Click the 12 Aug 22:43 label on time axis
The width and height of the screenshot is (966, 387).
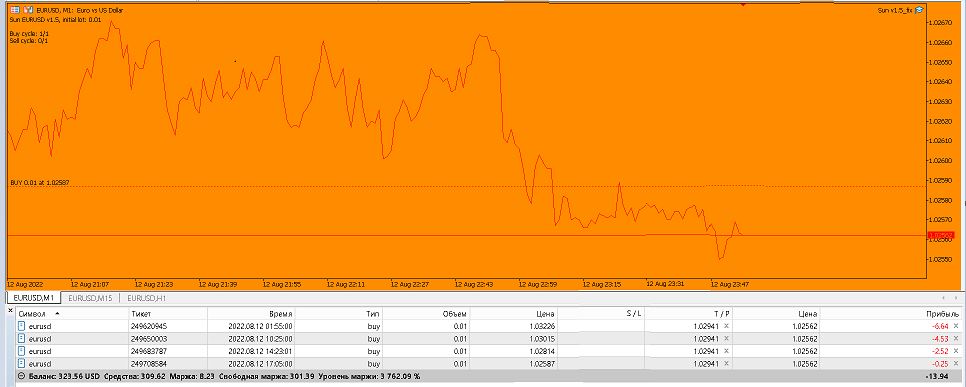point(474,285)
